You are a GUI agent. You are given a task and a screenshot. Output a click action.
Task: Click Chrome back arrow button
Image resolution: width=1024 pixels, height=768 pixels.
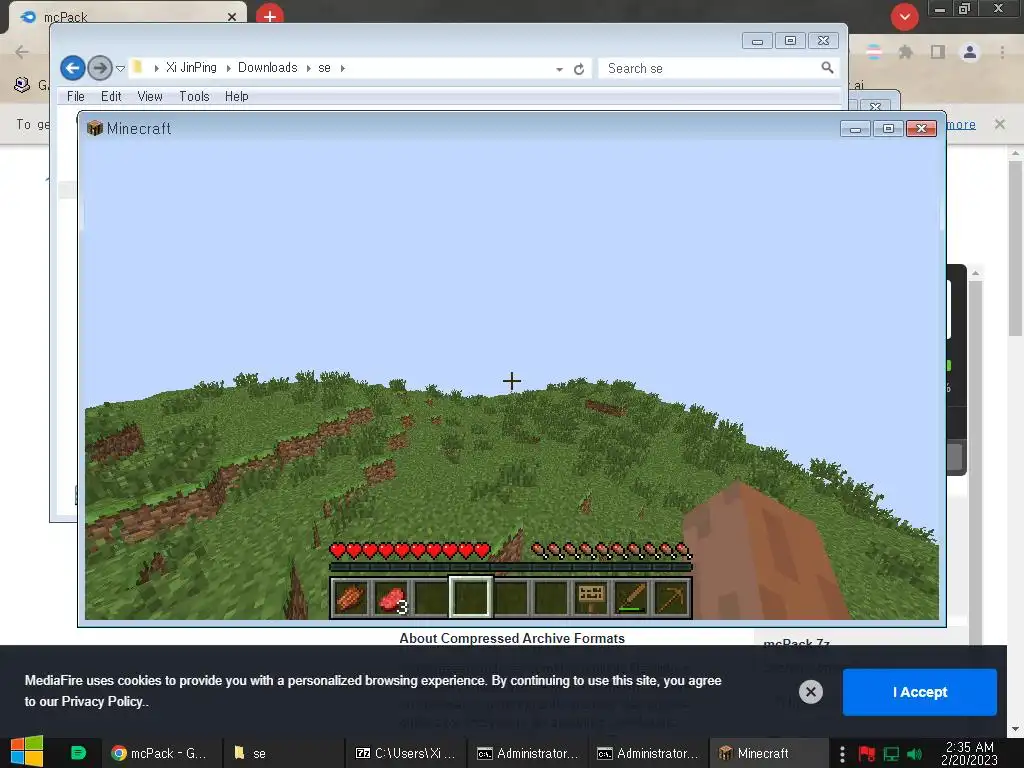pos(22,52)
